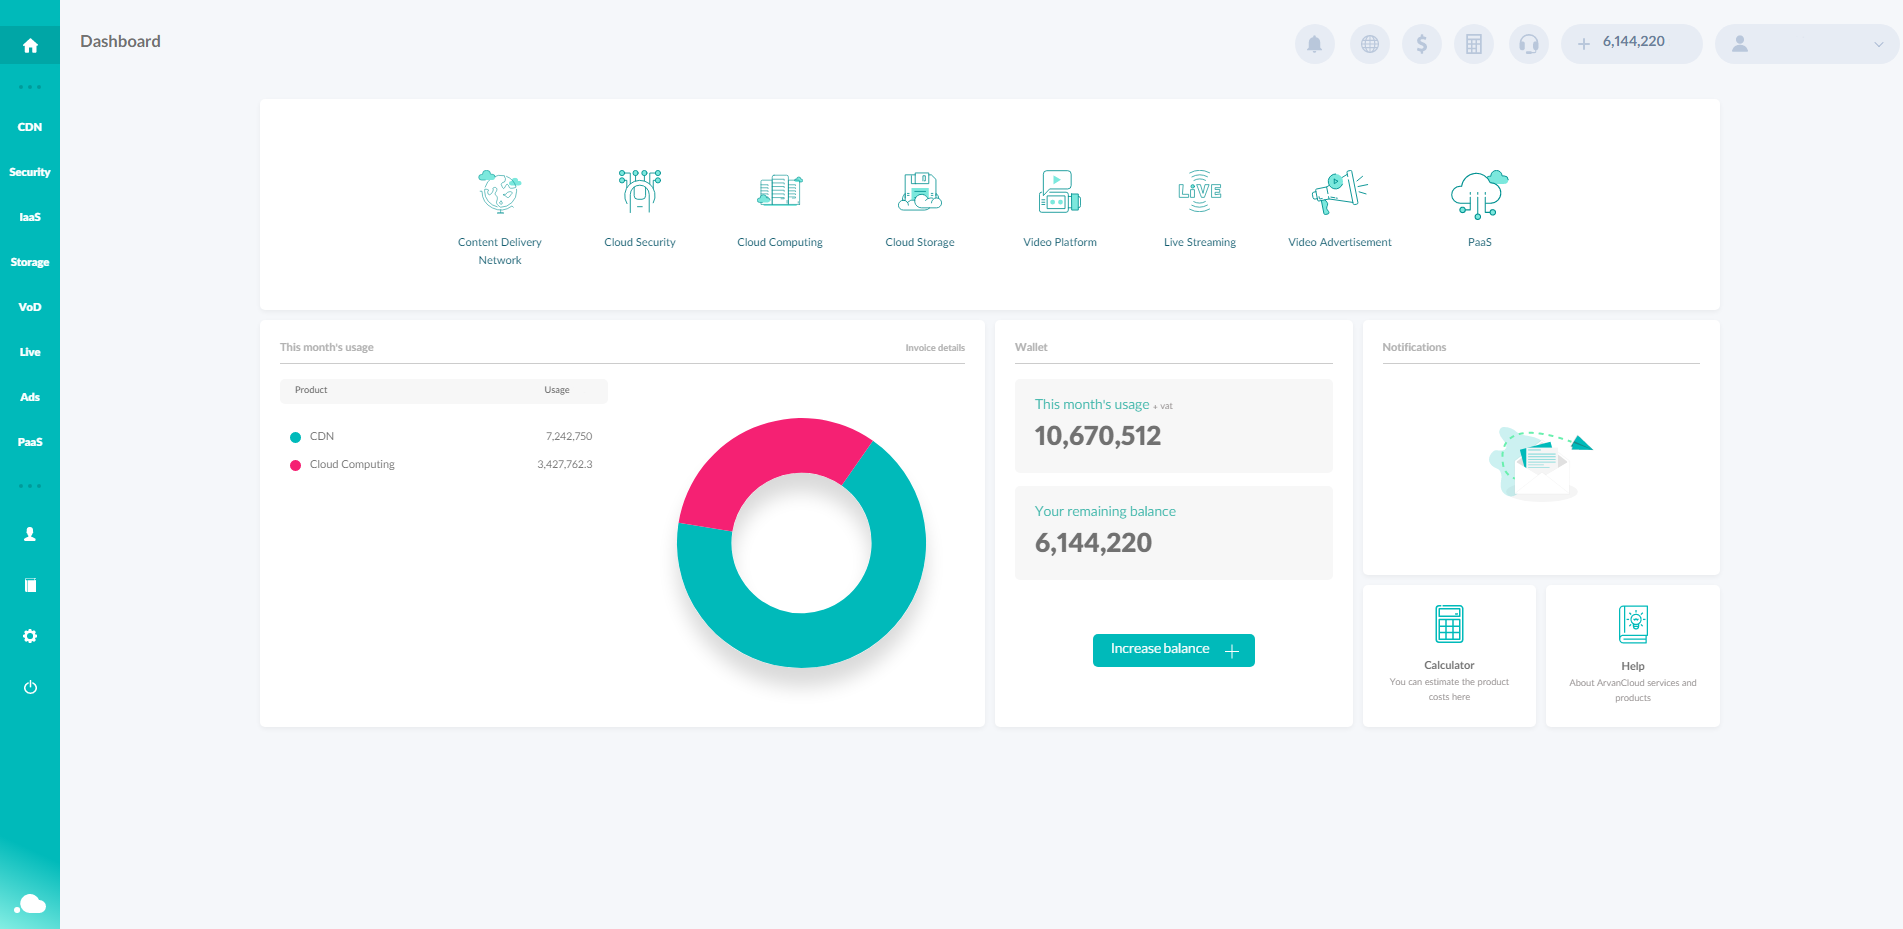Viewport: 1903px width, 929px height.
Task: Click the Increase balance button
Action: tap(1173, 650)
